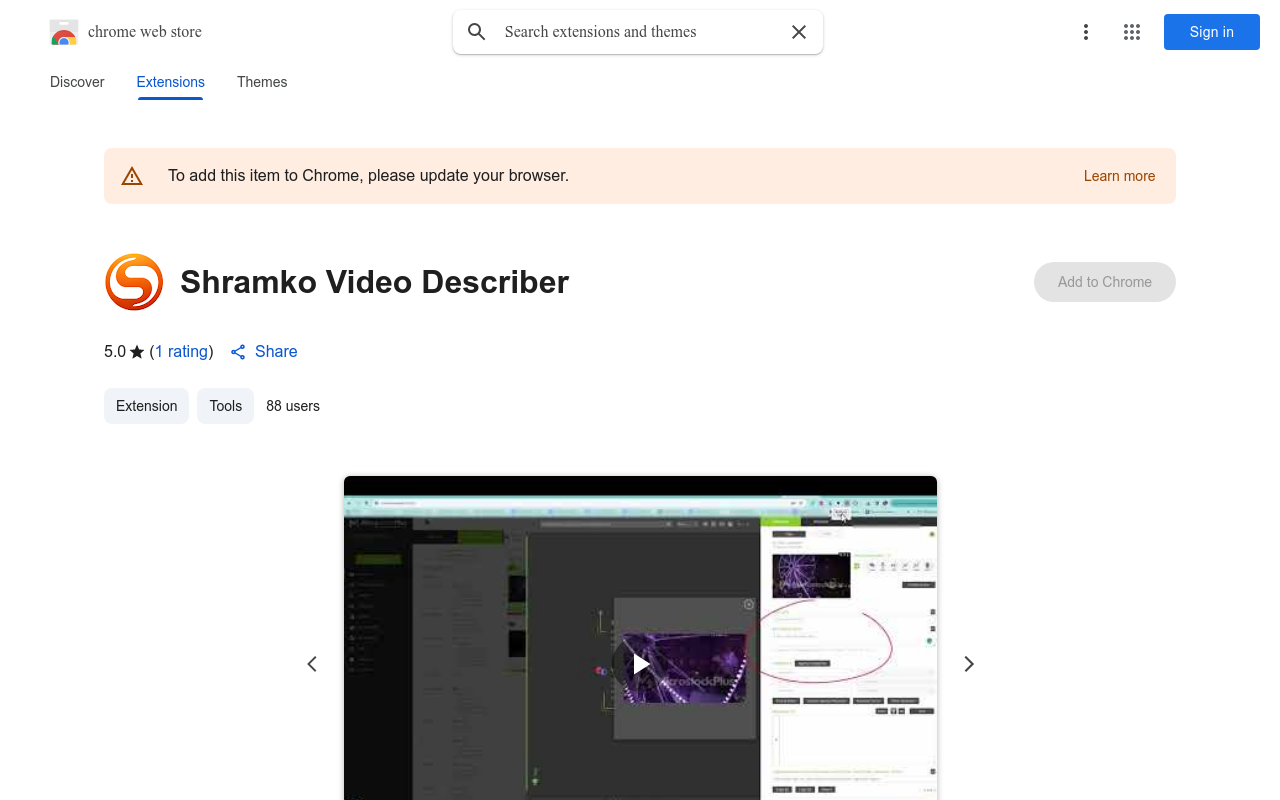Open the 1 rating link
1280x800 pixels.
point(181,352)
